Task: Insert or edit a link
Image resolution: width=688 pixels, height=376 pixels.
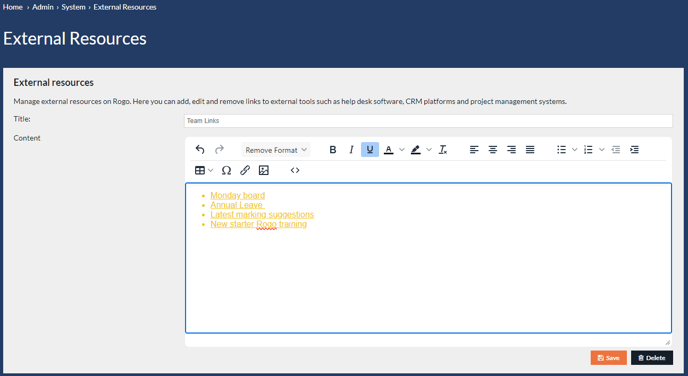Action: tap(245, 170)
